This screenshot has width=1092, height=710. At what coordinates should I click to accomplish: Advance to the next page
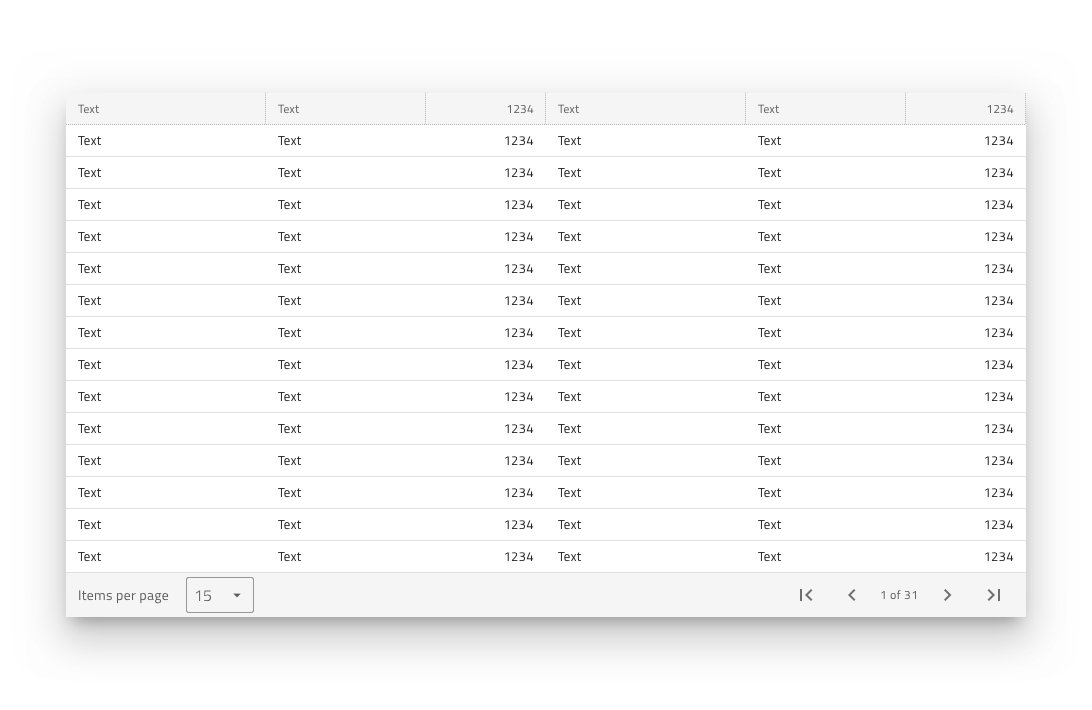point(947,595)
